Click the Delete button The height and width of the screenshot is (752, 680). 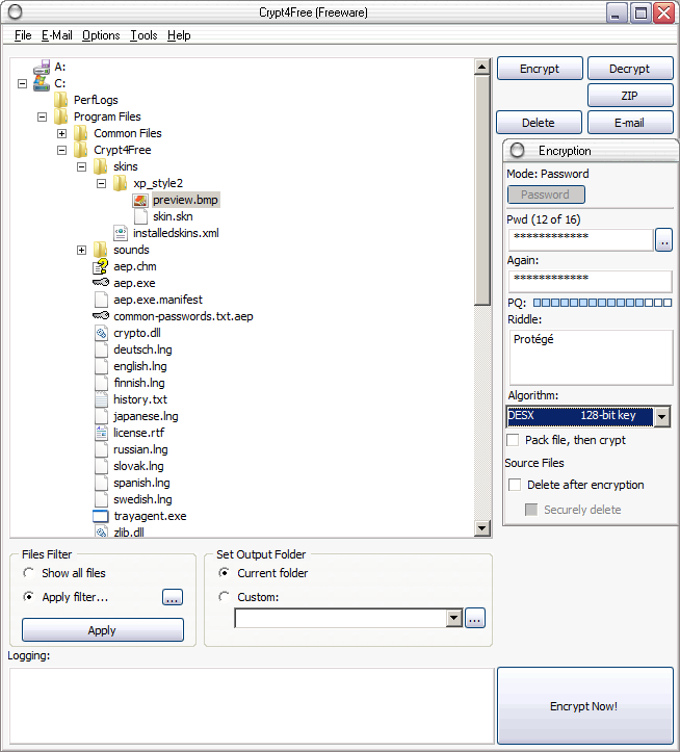(x=539, y=123)
